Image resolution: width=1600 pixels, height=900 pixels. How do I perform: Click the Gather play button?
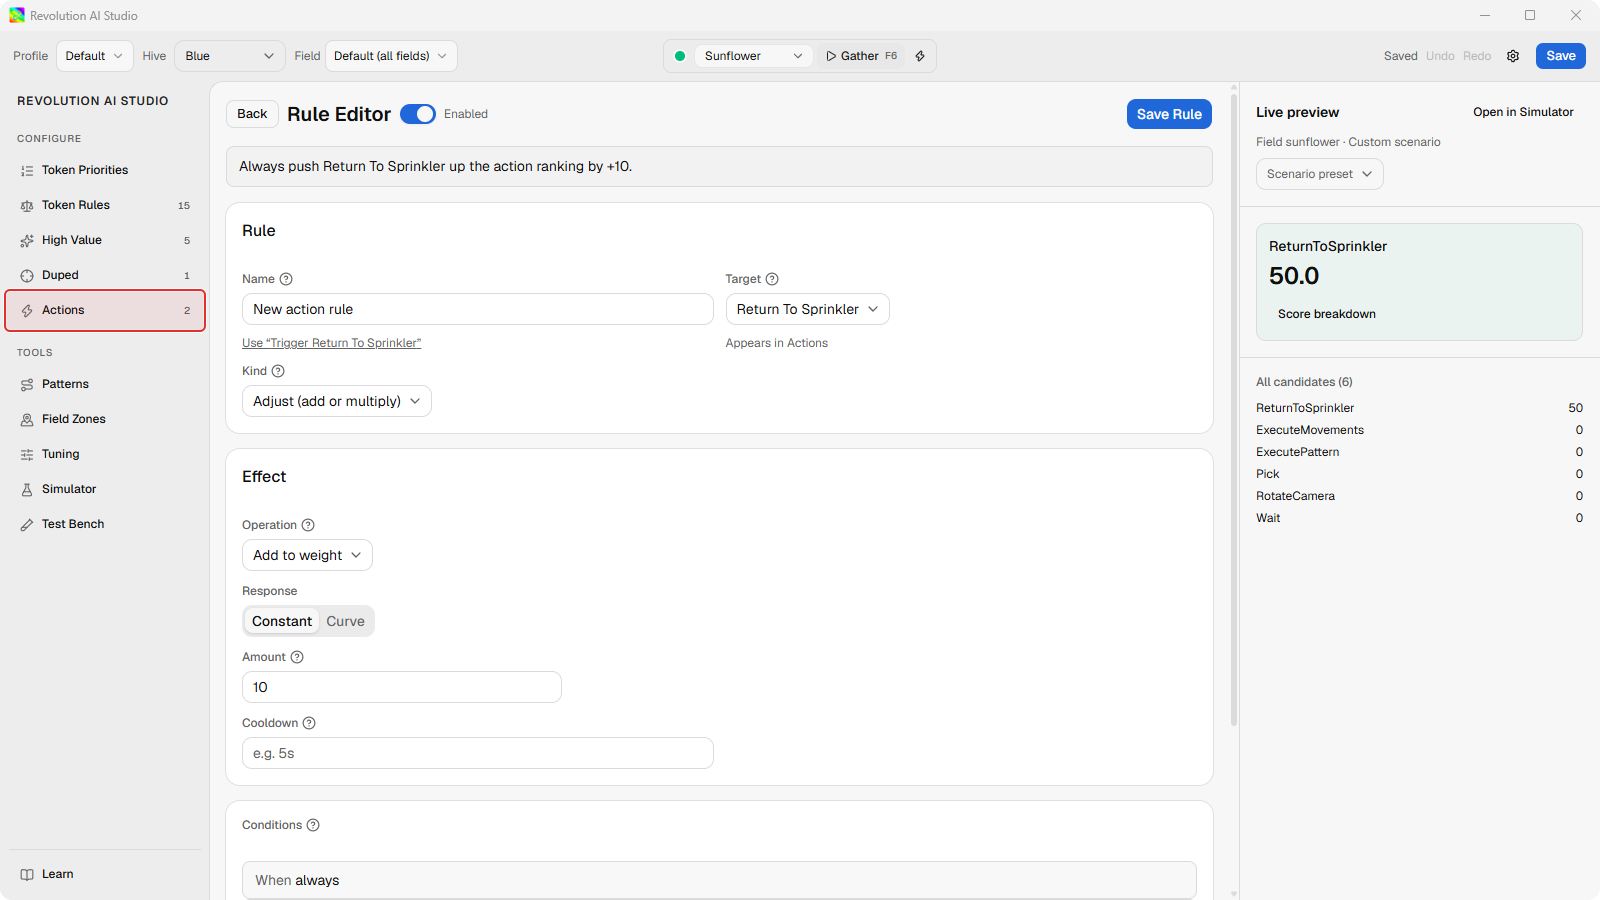pyautogui.click(x=861, y=56)
